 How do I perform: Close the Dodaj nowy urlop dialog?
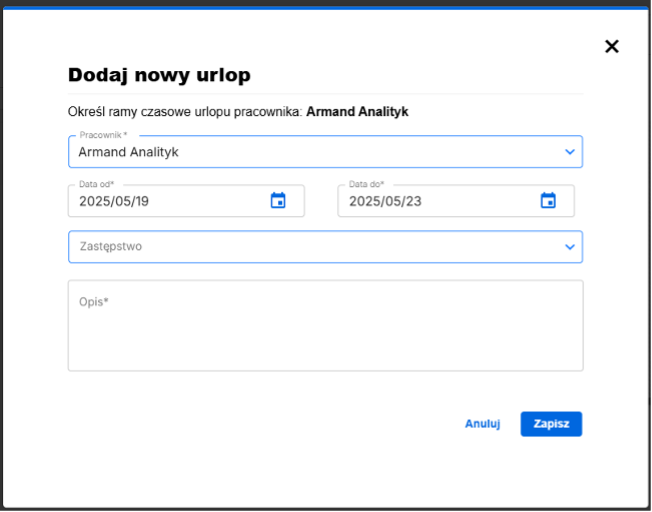tap(612, 46)
